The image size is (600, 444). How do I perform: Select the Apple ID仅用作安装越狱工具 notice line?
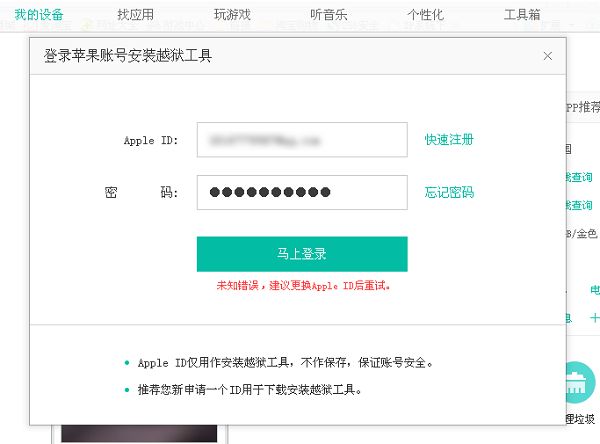(x=285, y=362)
